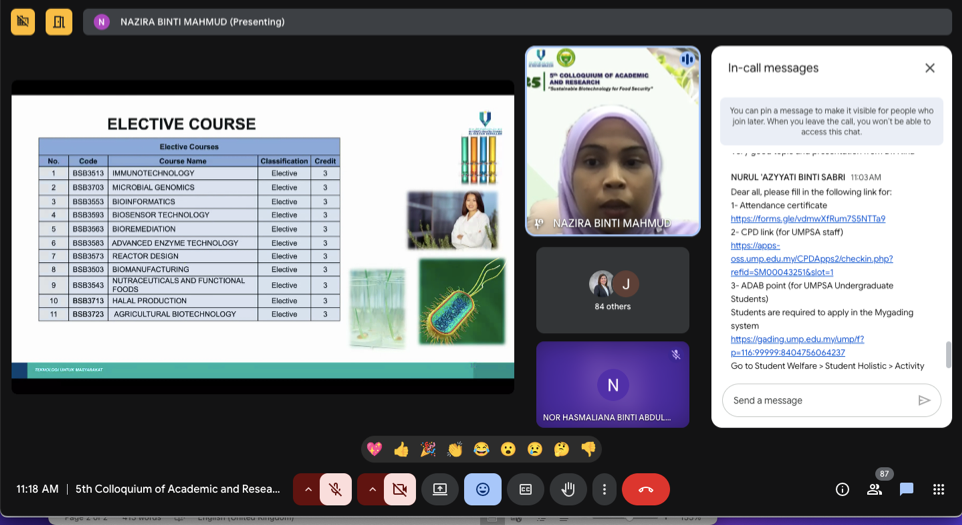Click the purple N avatar of the presenter
This screenshot has width=962, height=525.
[101, 22]
